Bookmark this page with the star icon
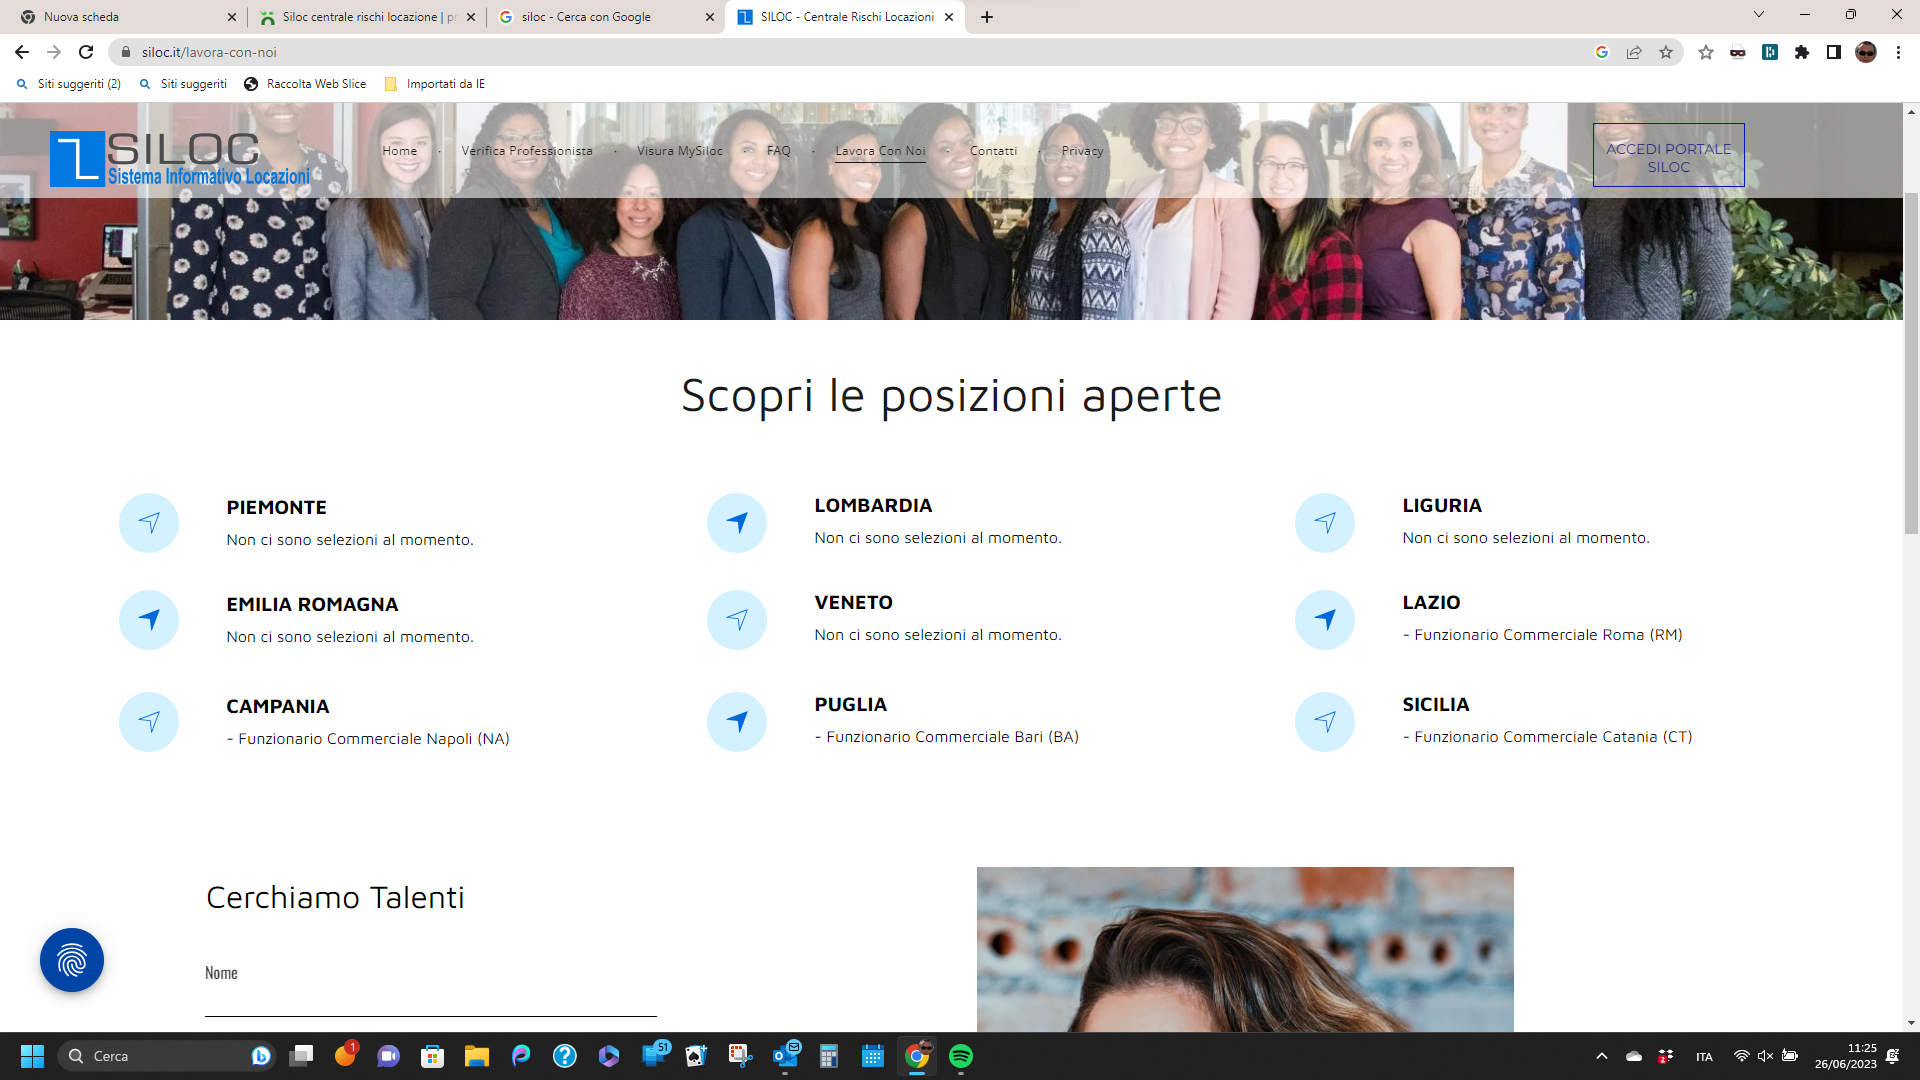 (x=1666, y=52)
